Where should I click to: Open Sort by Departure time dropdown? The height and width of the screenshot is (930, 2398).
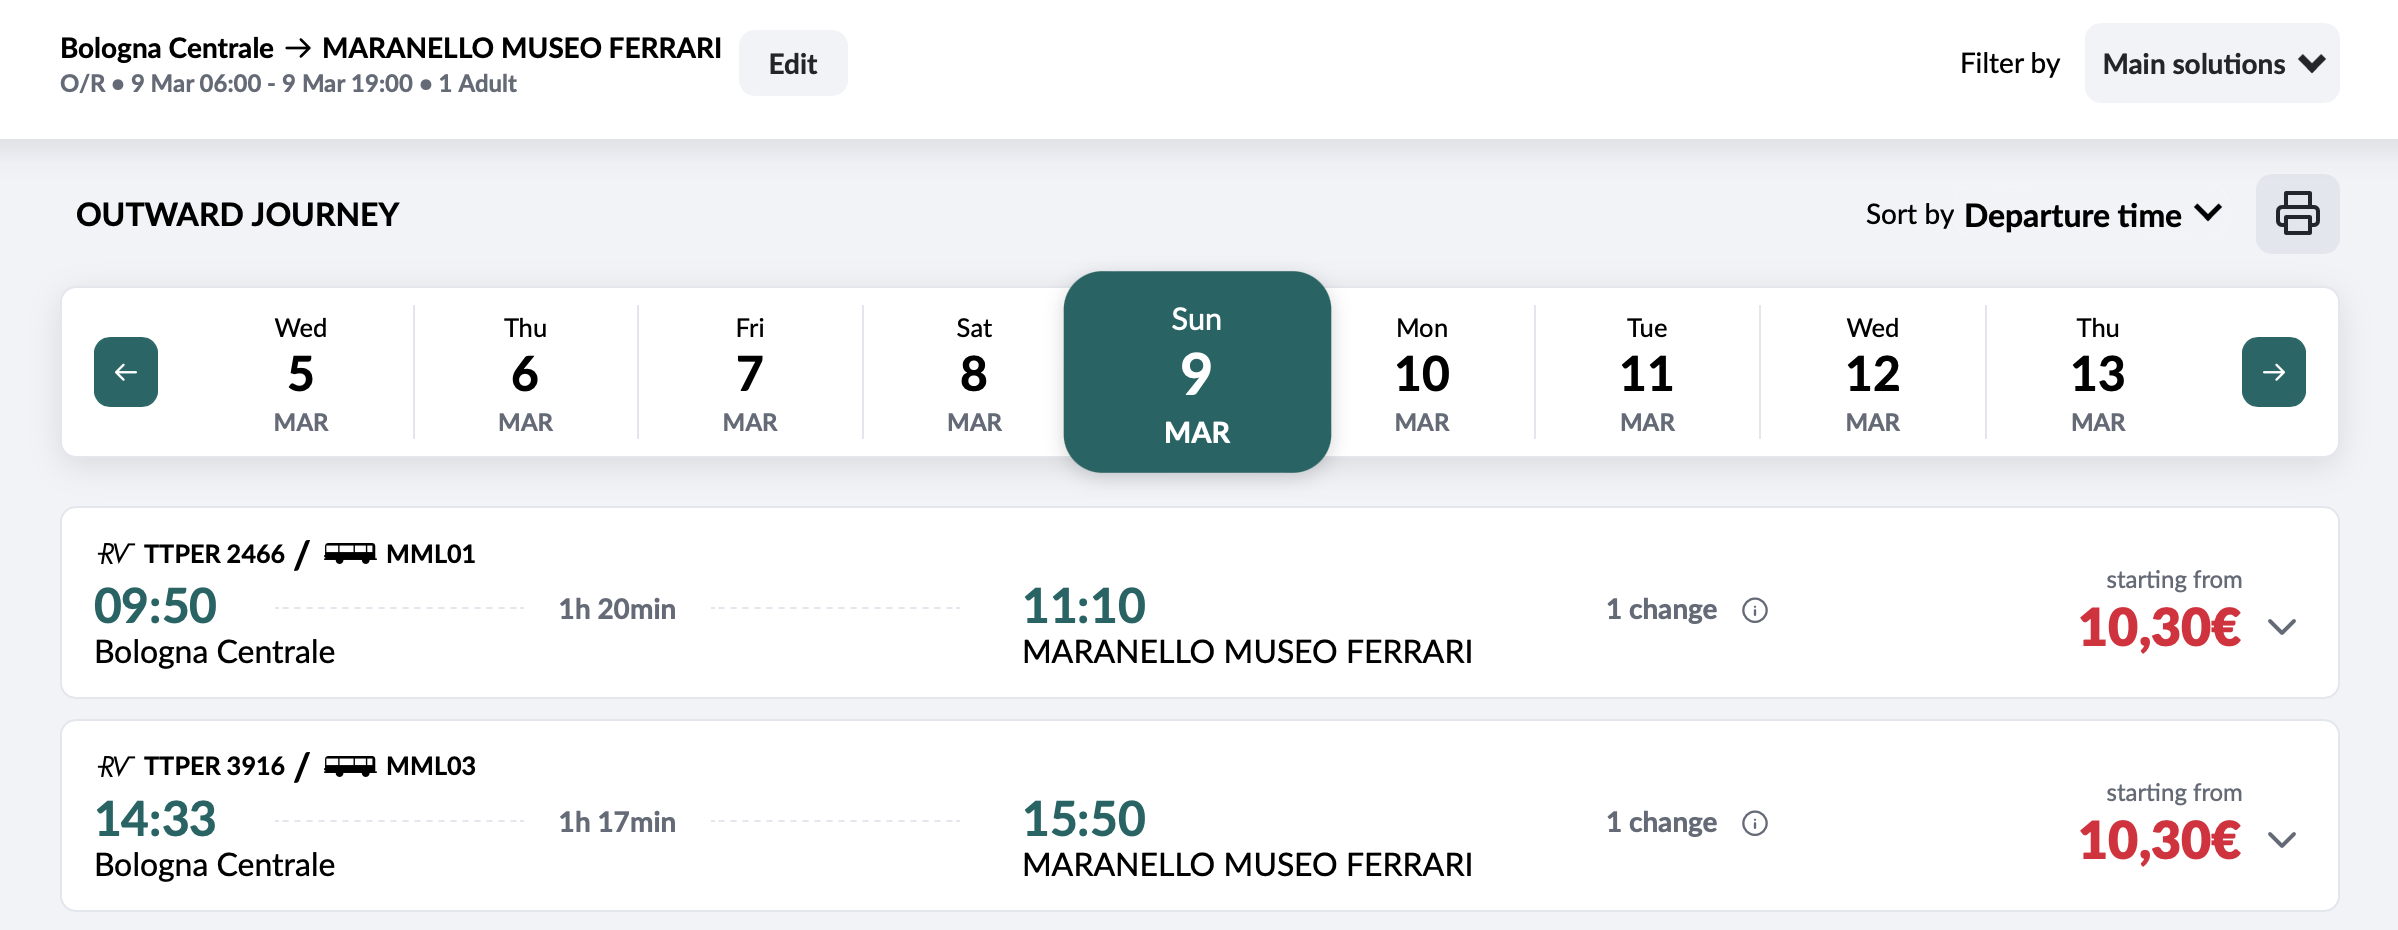2044,215
